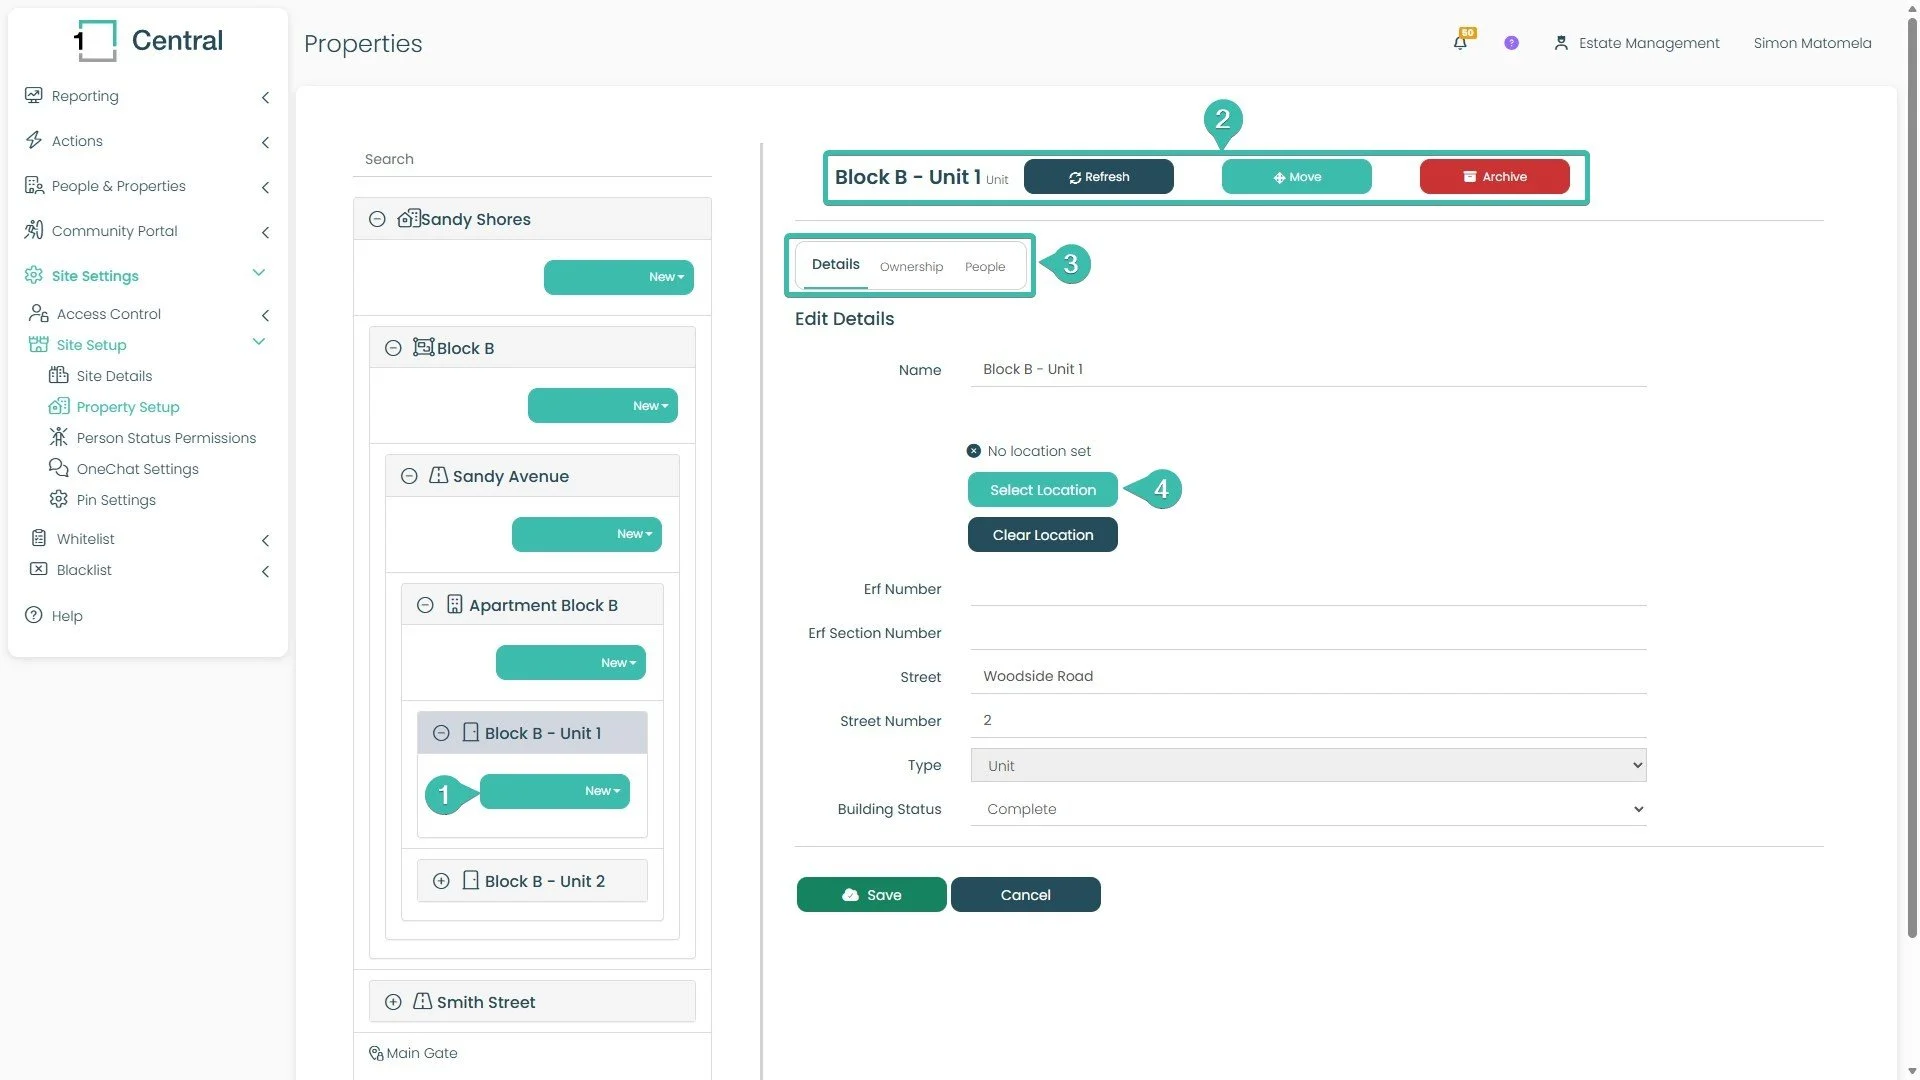This screenshot has height=1080, width=1920.
Task: Open New dropdown under Block B - Unit 1
Action: 555,791
